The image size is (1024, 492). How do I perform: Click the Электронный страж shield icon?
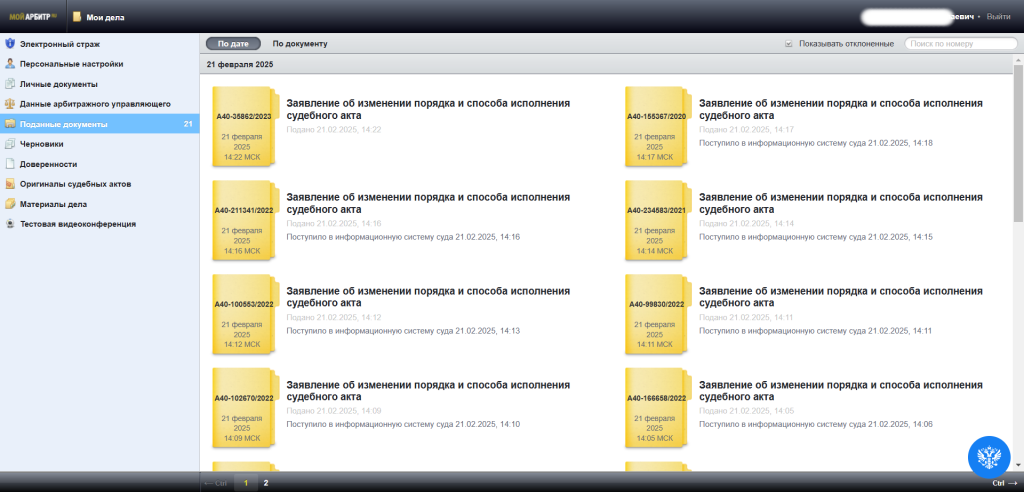10,44
